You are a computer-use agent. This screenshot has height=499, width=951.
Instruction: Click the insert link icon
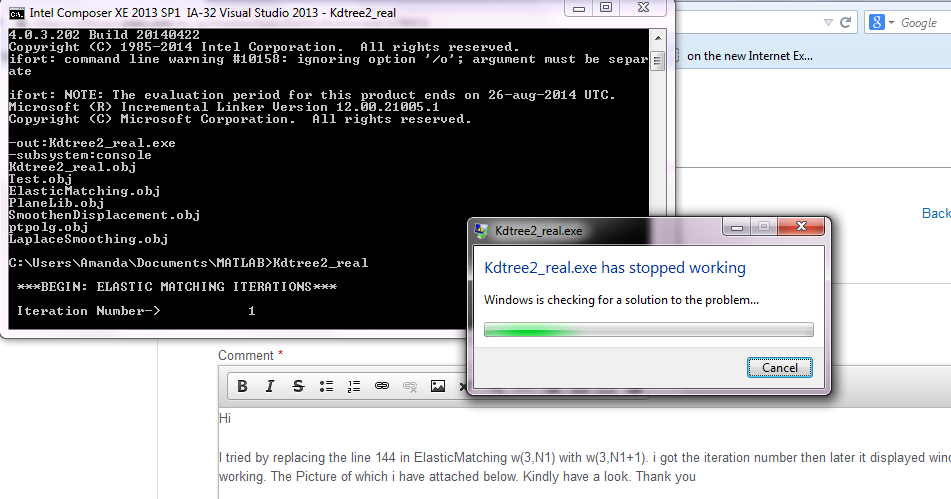[381, 386]
